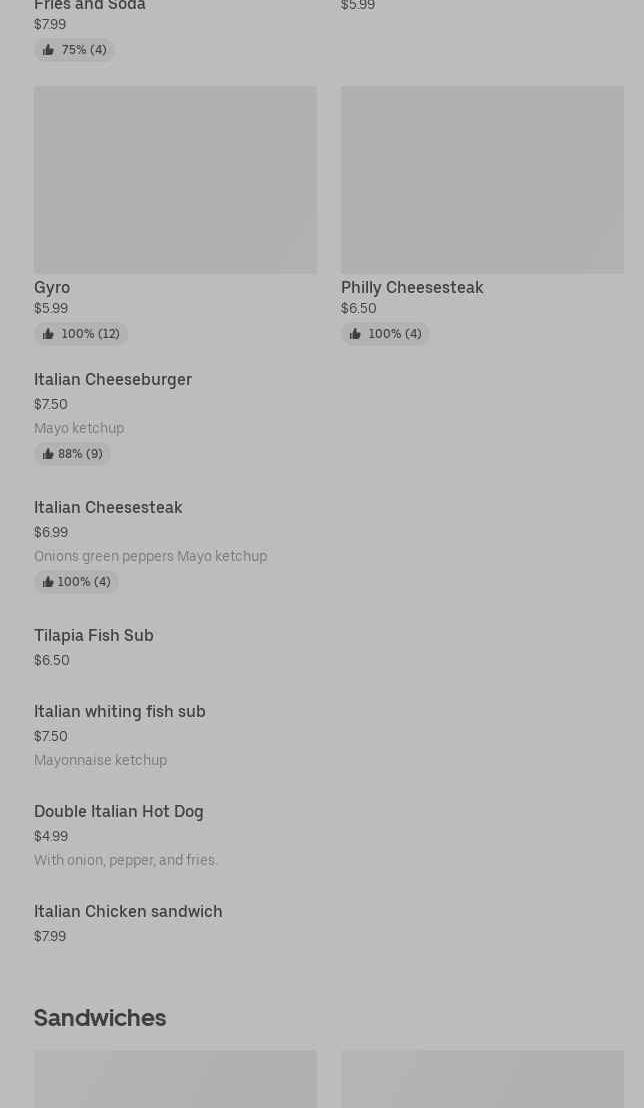
Task: Select the Gyro menu item title
Action: coord(52,288)
